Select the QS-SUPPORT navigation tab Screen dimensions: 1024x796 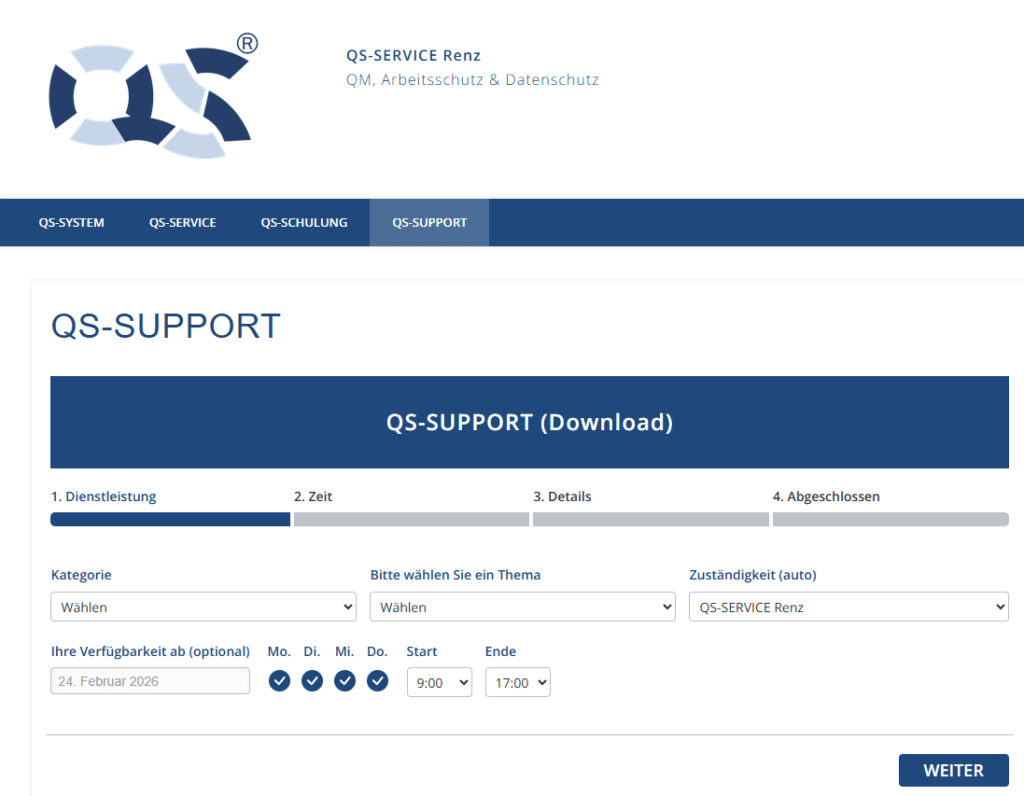(x=429, y=223)
